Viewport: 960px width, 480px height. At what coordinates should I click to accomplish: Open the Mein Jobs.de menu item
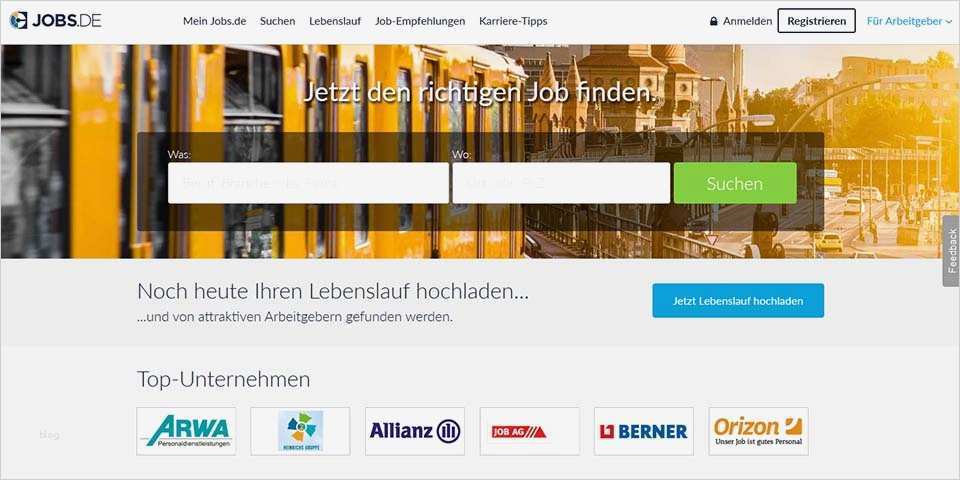point(214,21)
